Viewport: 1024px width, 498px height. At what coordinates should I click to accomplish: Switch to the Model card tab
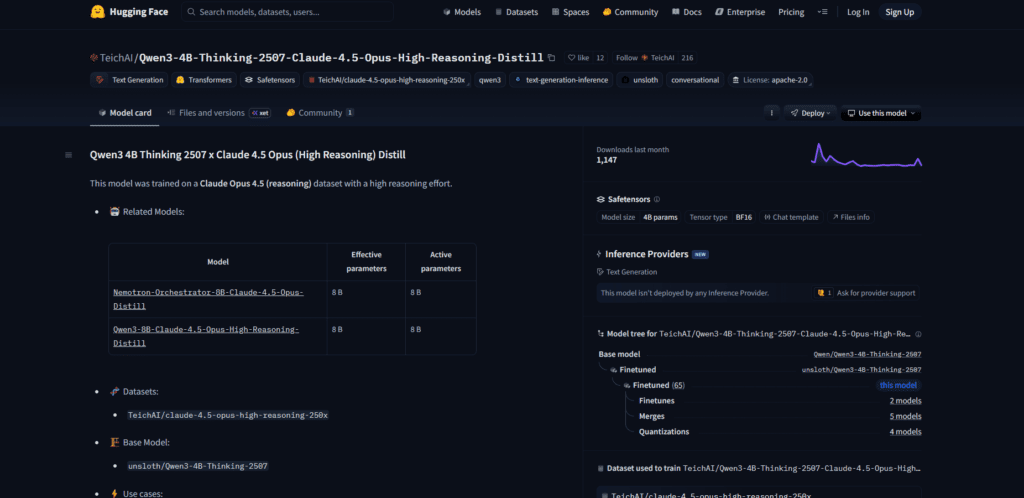point(125,113)
